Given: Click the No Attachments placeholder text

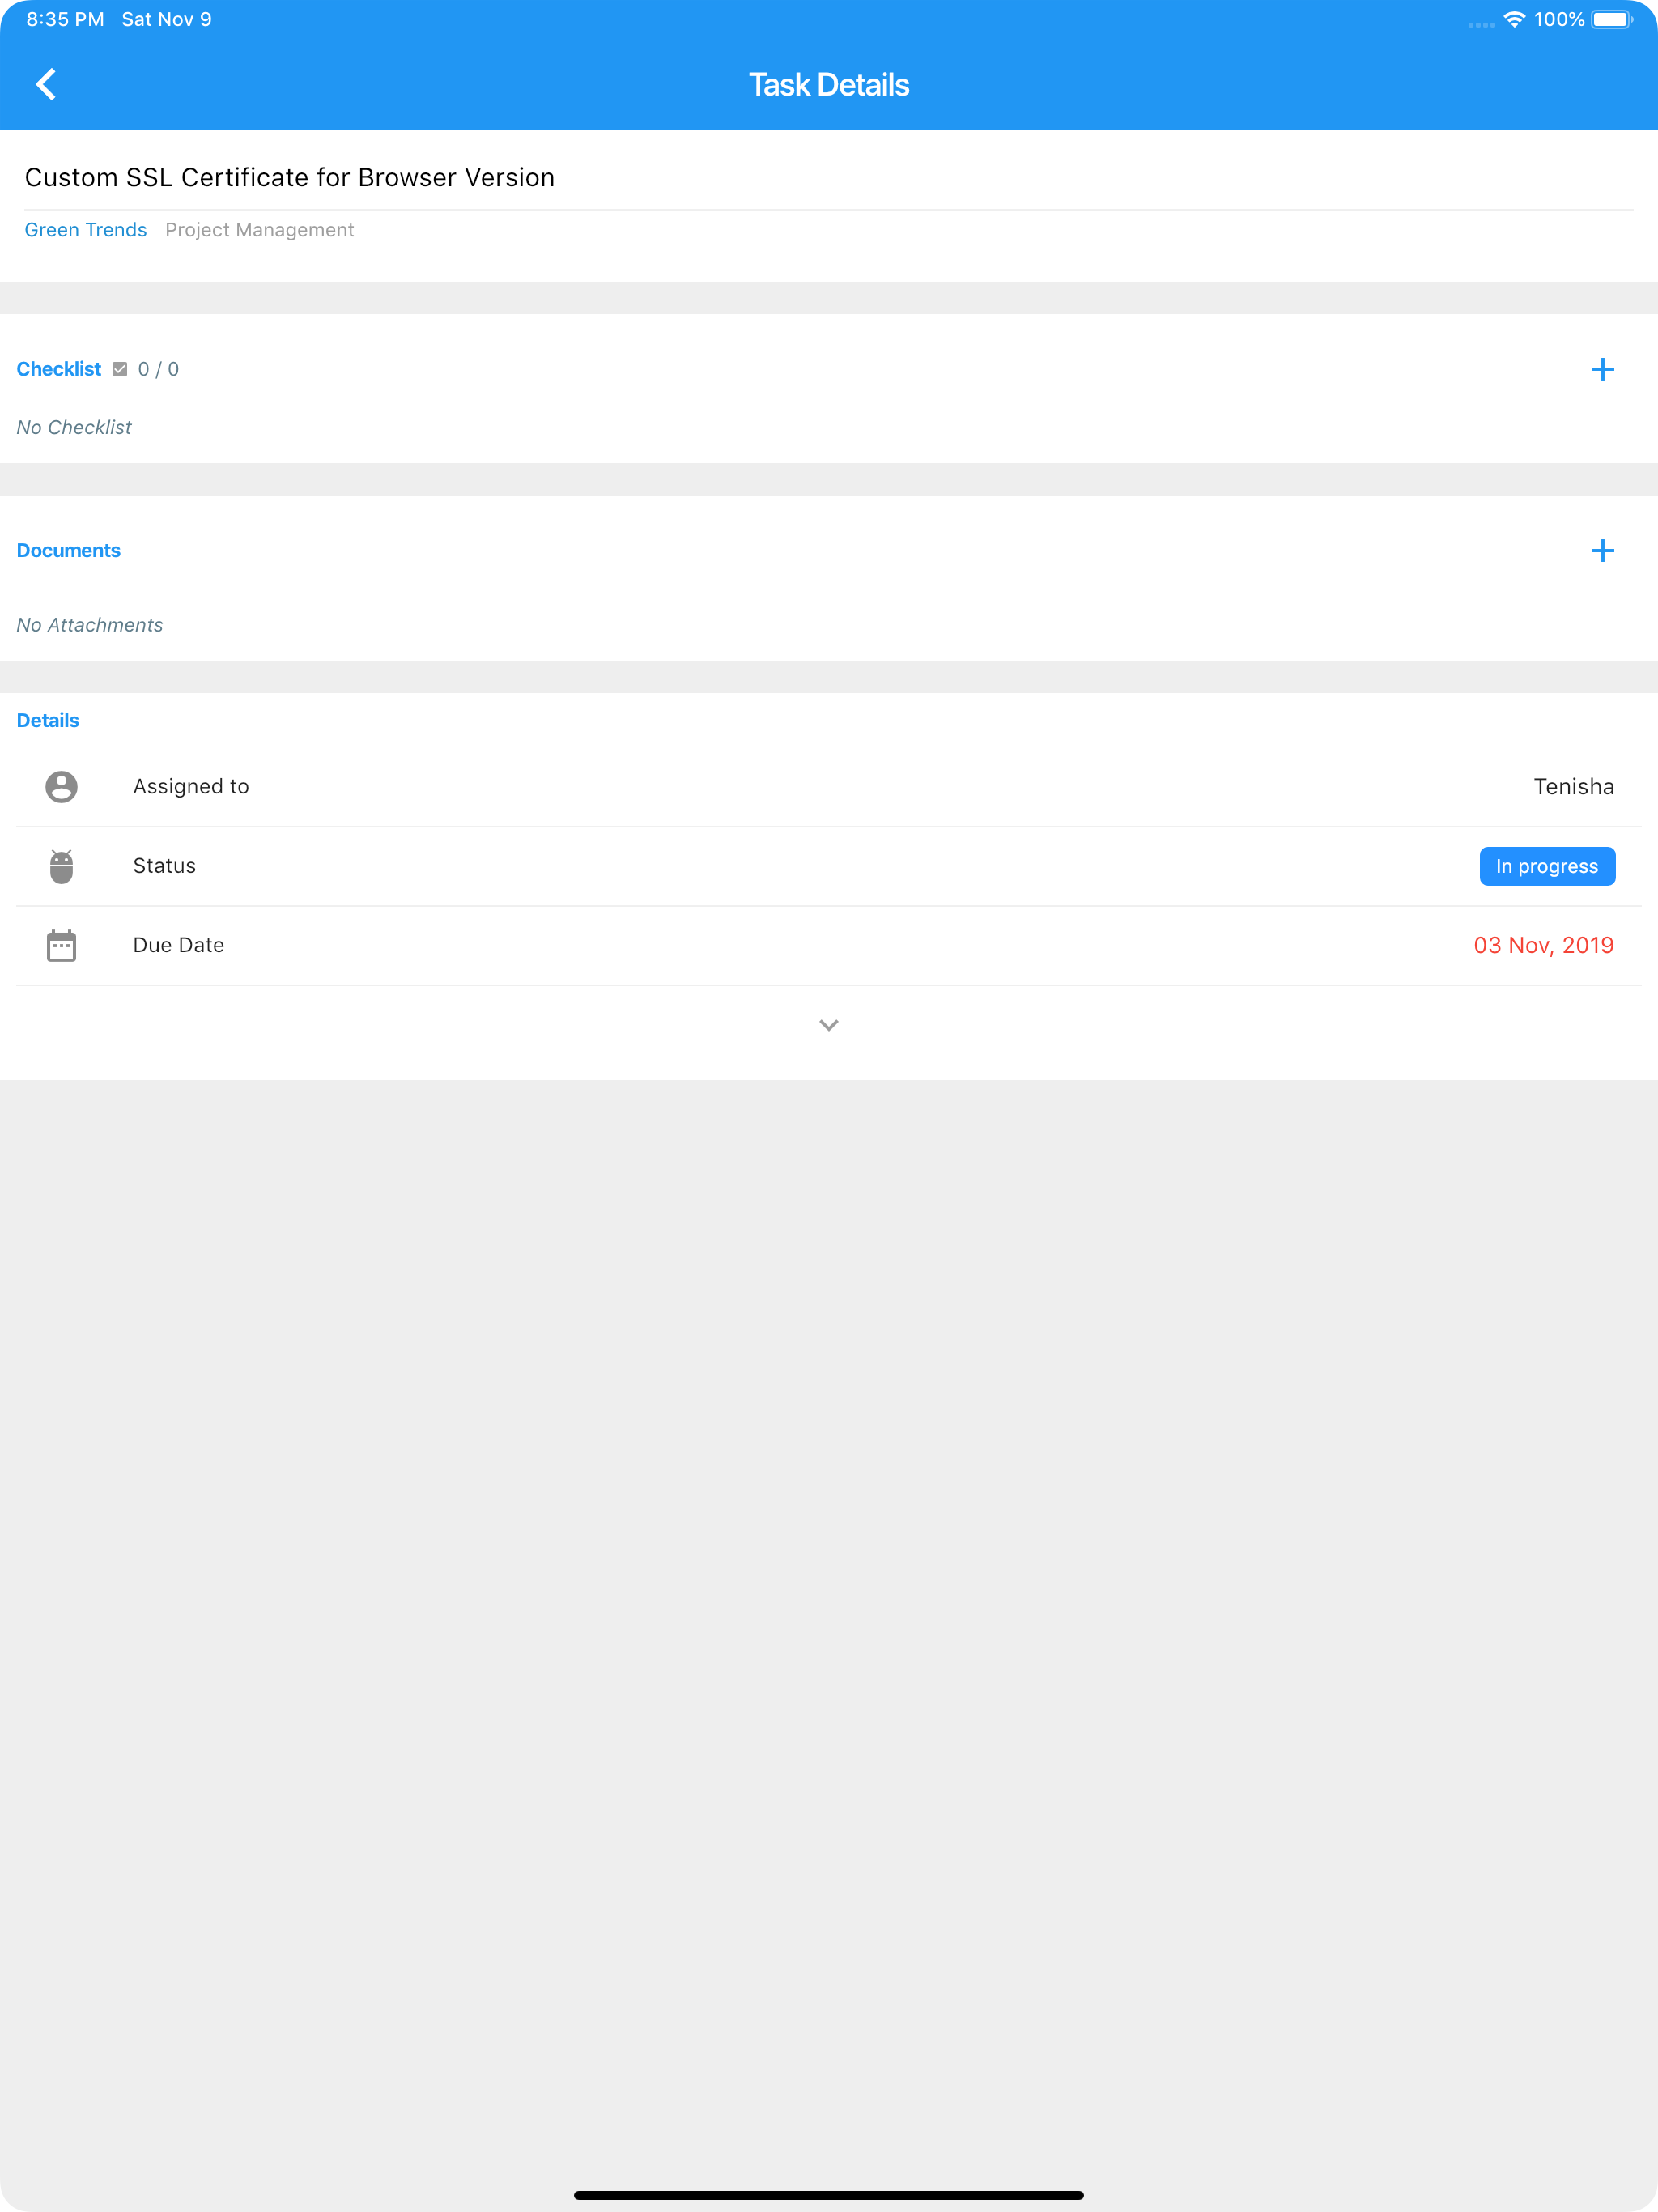Looking at the screenshot, I should pos(90,625).
